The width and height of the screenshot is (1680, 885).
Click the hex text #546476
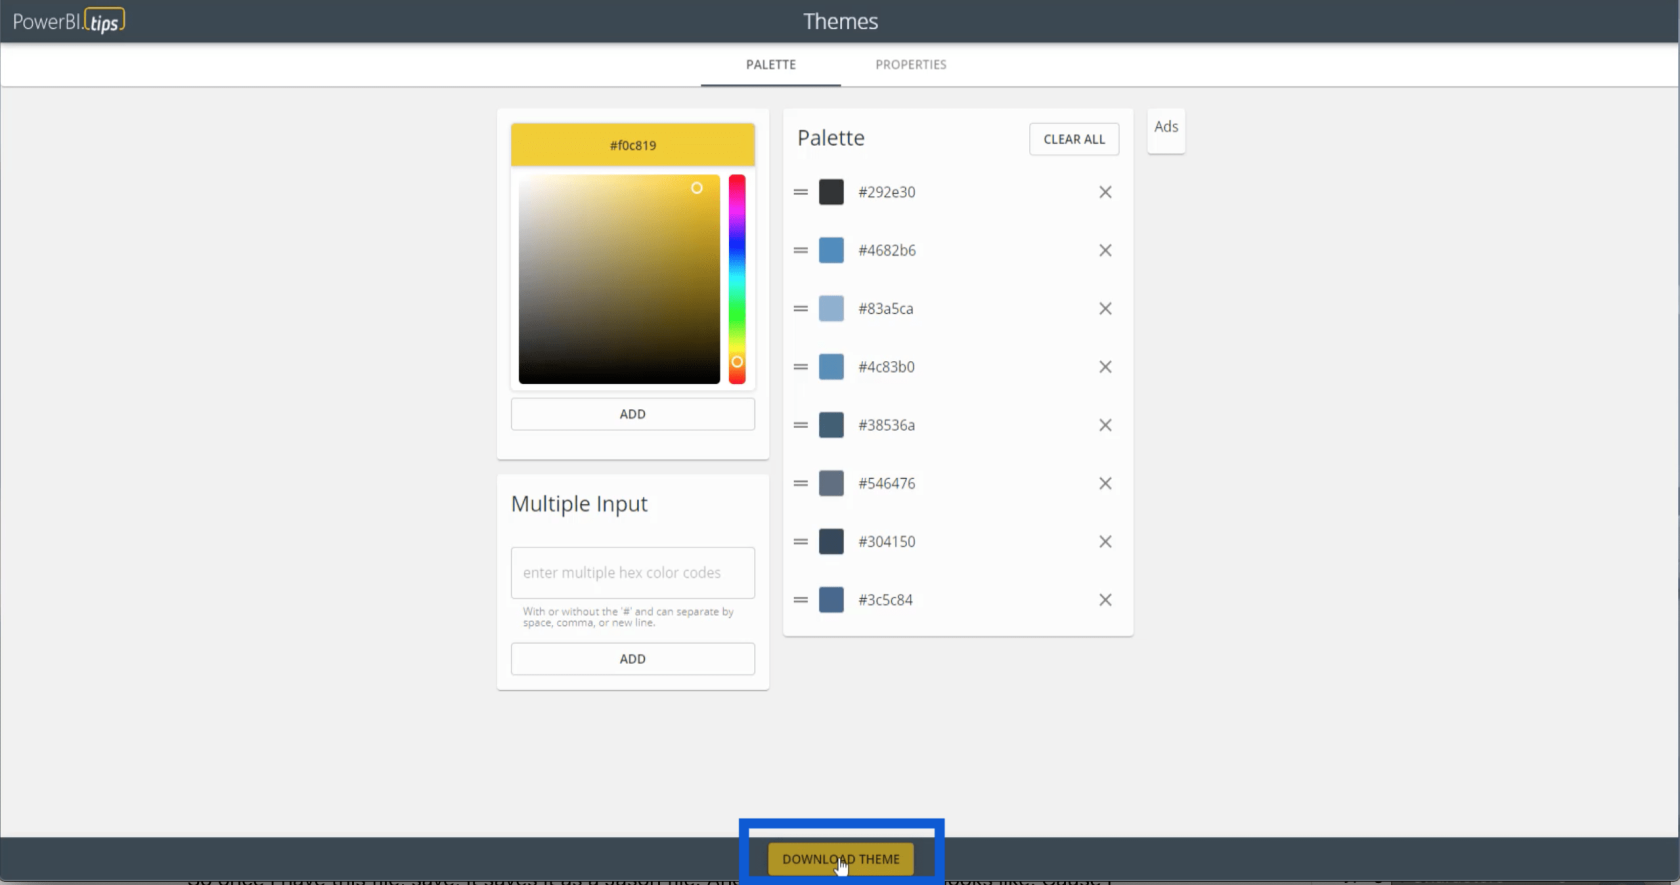tap(887, 483)
